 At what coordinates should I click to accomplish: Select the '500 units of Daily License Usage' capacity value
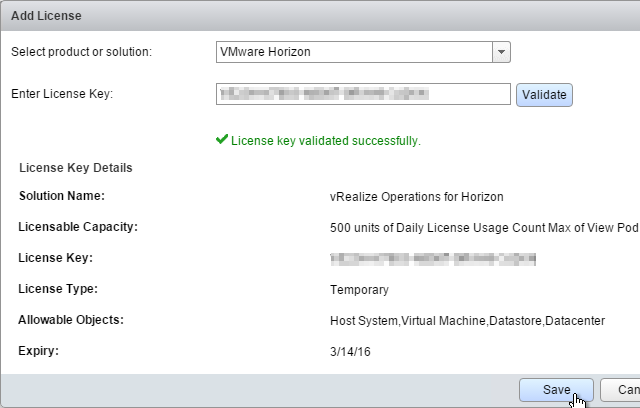click(484, 228)
